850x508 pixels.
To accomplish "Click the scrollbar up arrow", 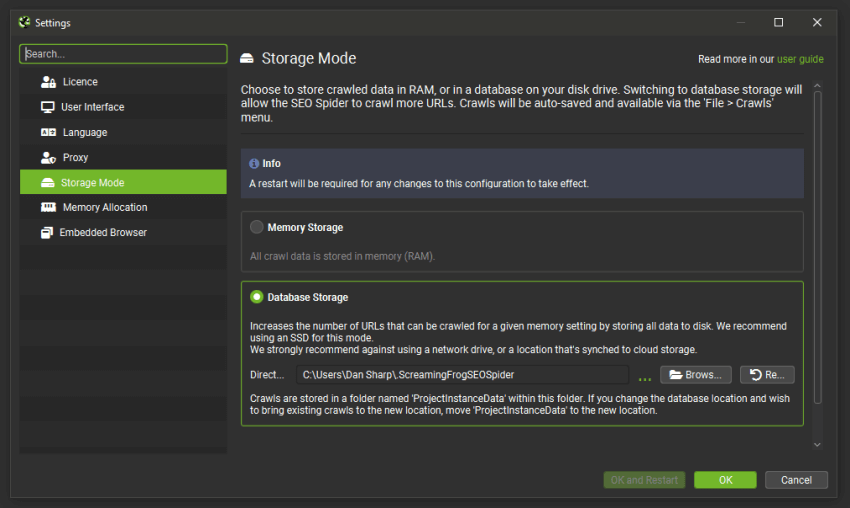I will coord(817,86).
